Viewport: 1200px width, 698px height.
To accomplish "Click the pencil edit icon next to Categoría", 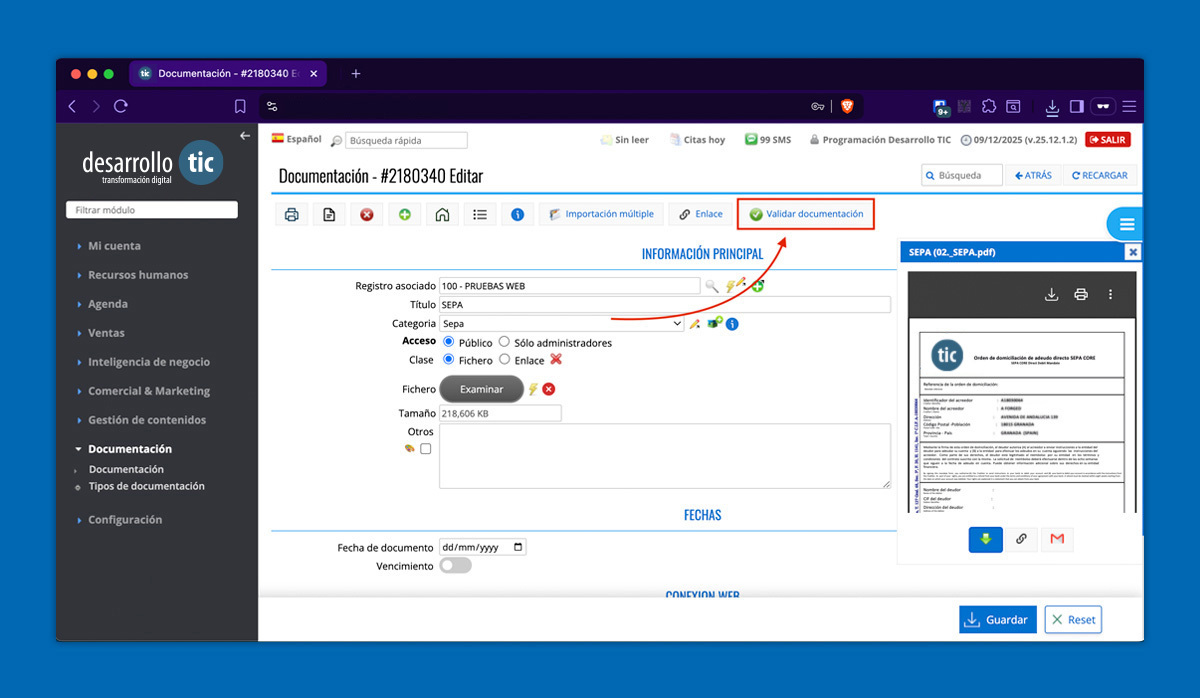I will pyautogui.click(x=695, y=323).
